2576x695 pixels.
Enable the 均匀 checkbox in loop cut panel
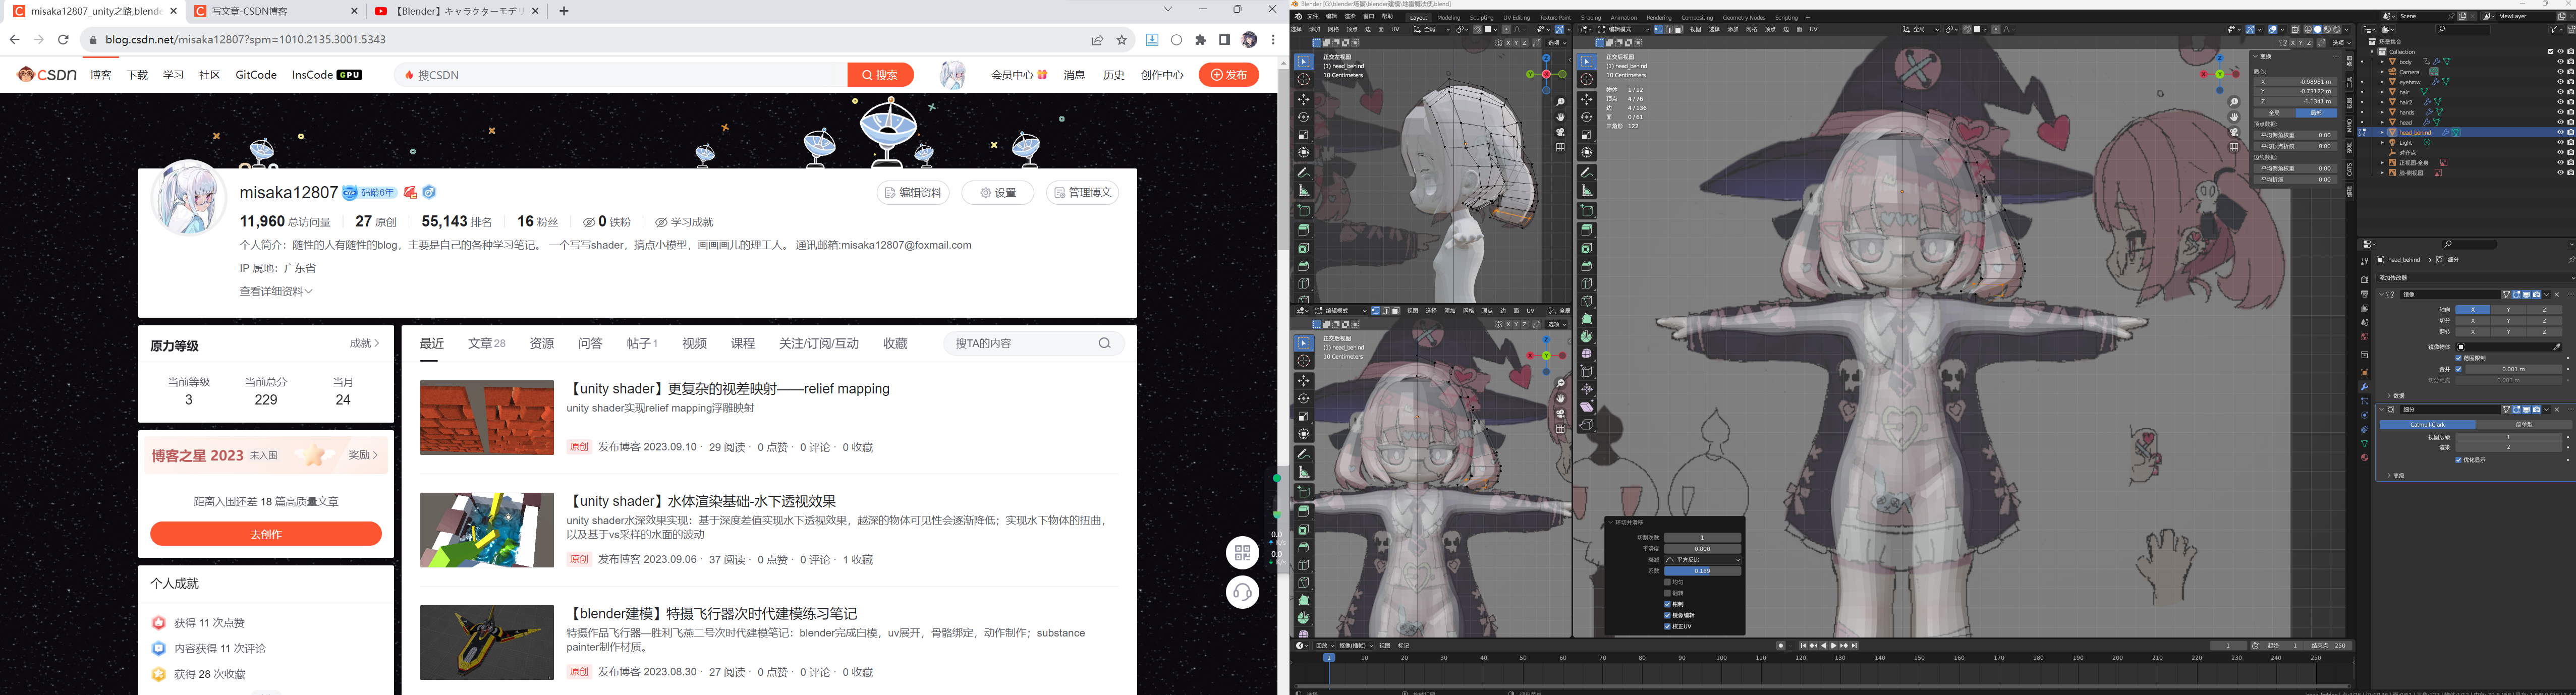[x=1667, y=582]
